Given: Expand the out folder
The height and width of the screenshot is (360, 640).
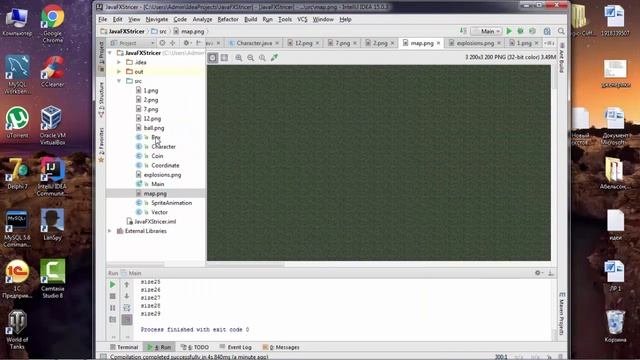Looking at the screenshot, I should coord(119,71).
